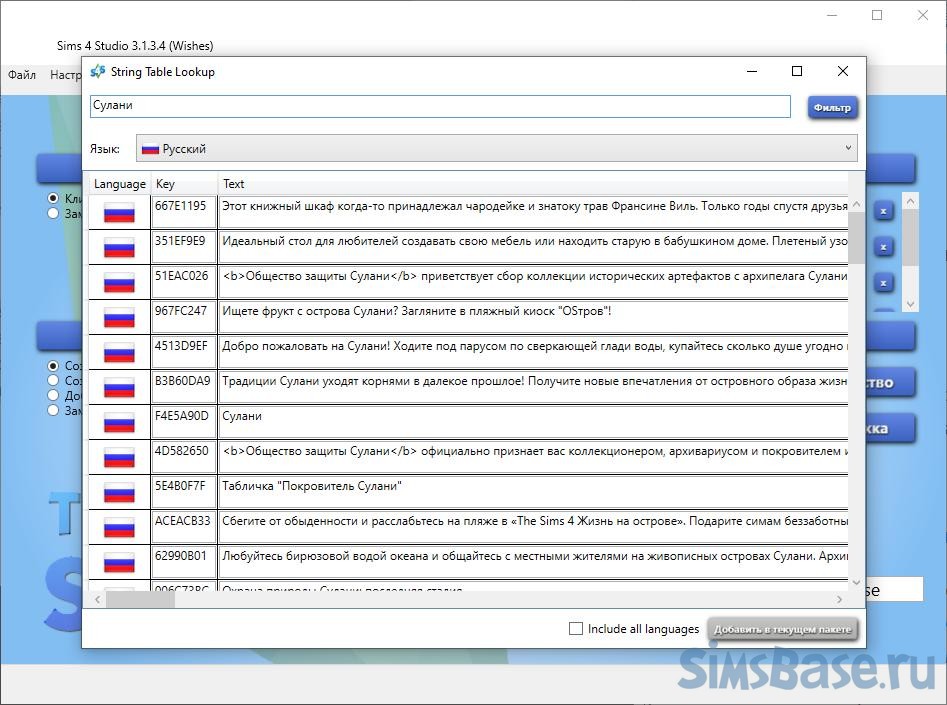Open the Язык language dropdown

(x=496, y=148)
